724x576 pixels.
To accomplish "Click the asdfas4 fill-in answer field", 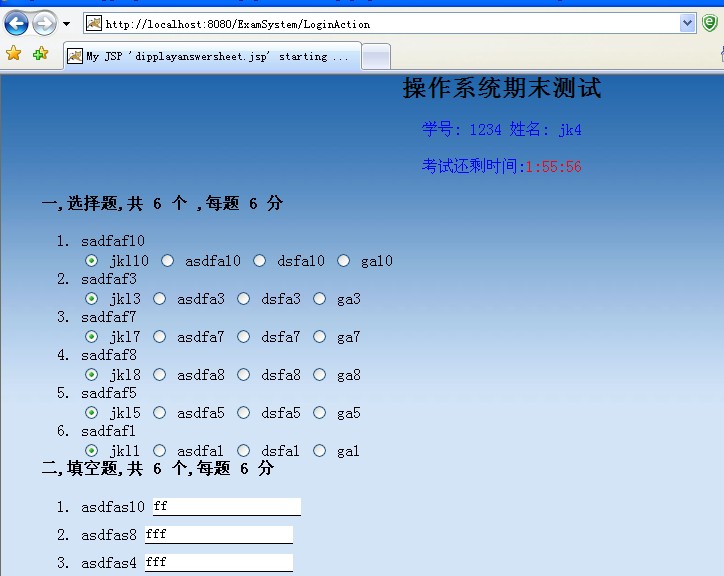I will coord(219,563).
